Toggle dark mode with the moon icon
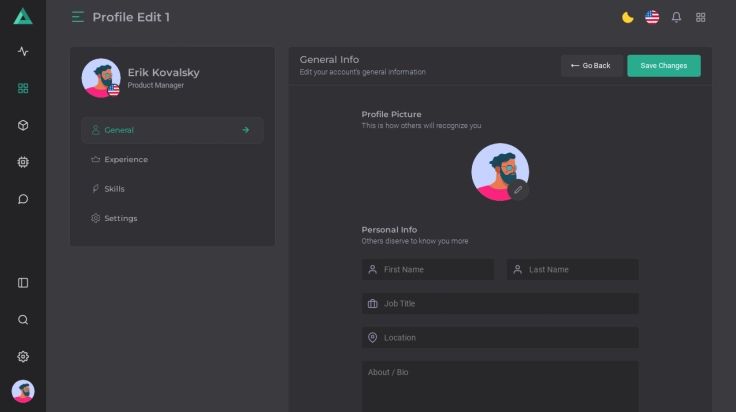 coord(628,17)
